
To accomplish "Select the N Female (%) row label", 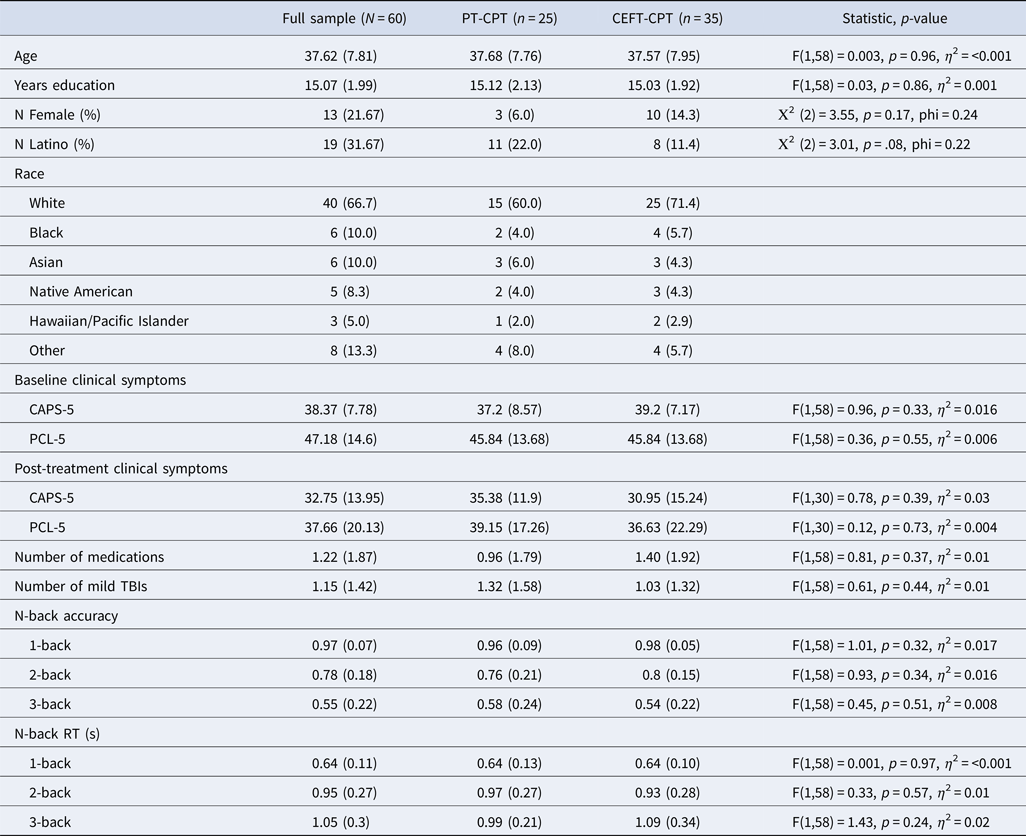I will (x=58, y=115).
